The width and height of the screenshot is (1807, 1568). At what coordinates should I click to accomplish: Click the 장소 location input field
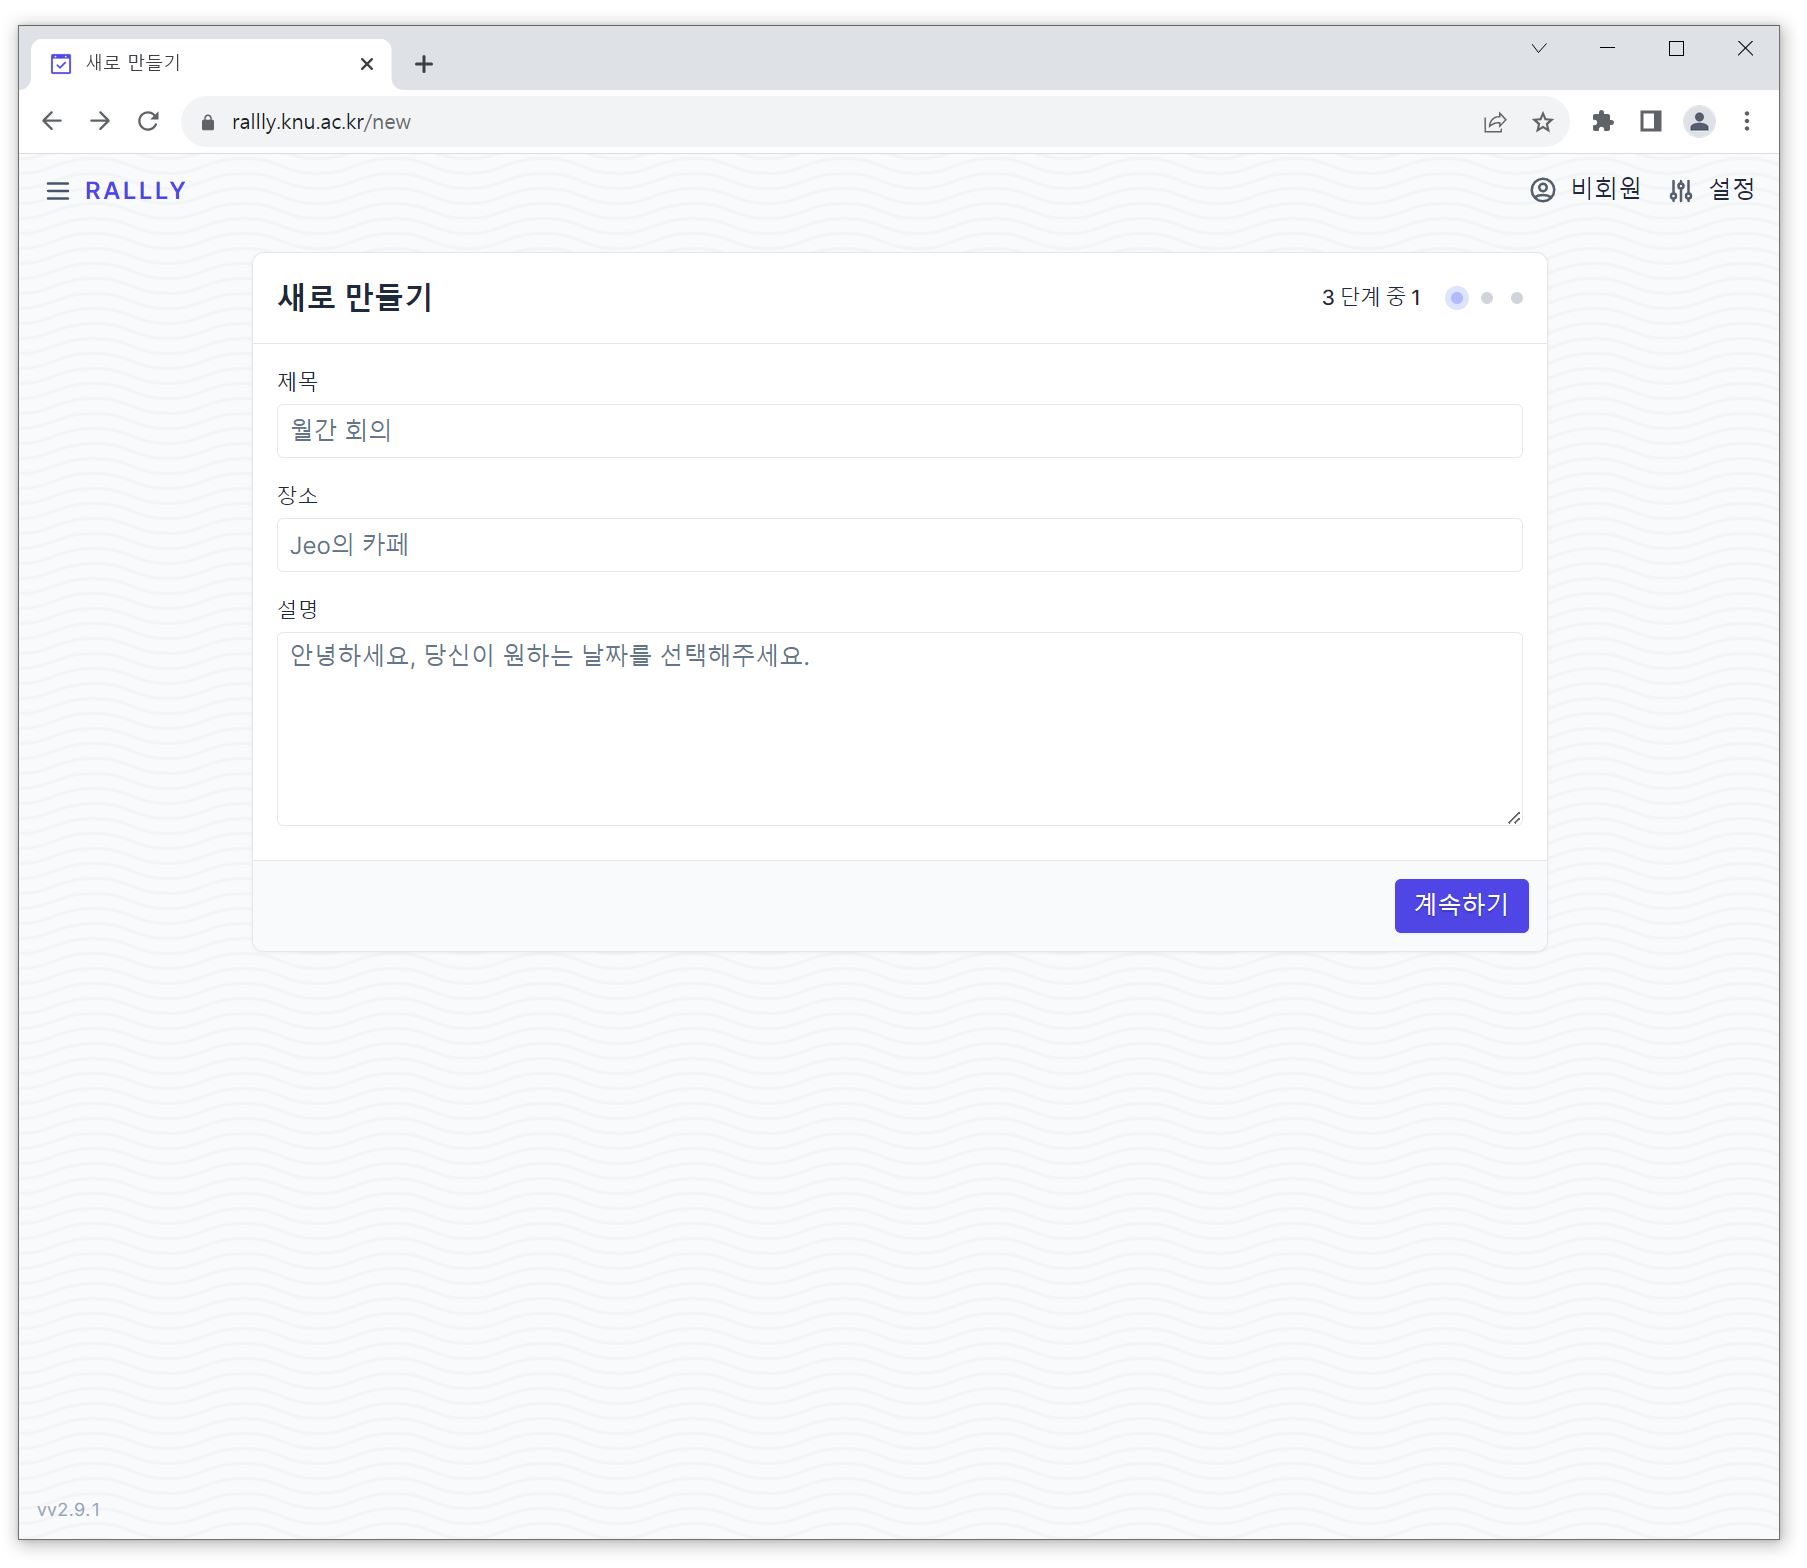[898, 545]
